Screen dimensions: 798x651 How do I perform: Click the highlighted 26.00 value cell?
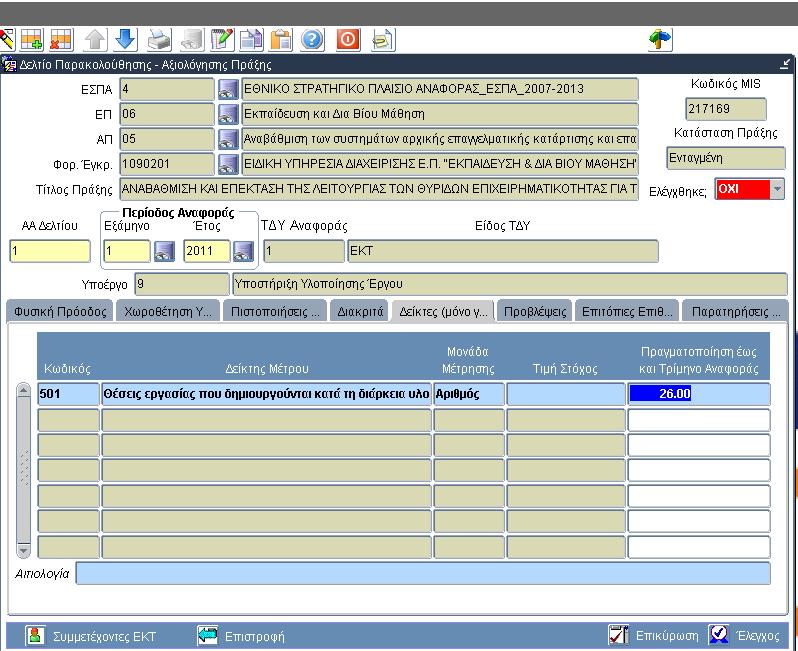699,394
